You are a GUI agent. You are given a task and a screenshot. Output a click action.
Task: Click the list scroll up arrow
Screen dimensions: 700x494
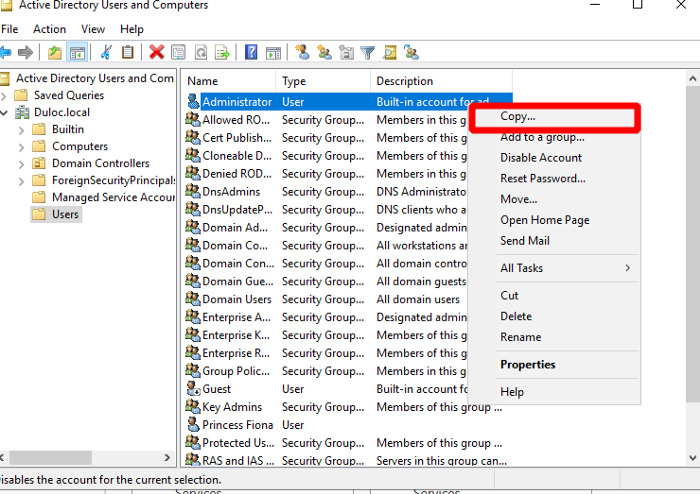692,79
